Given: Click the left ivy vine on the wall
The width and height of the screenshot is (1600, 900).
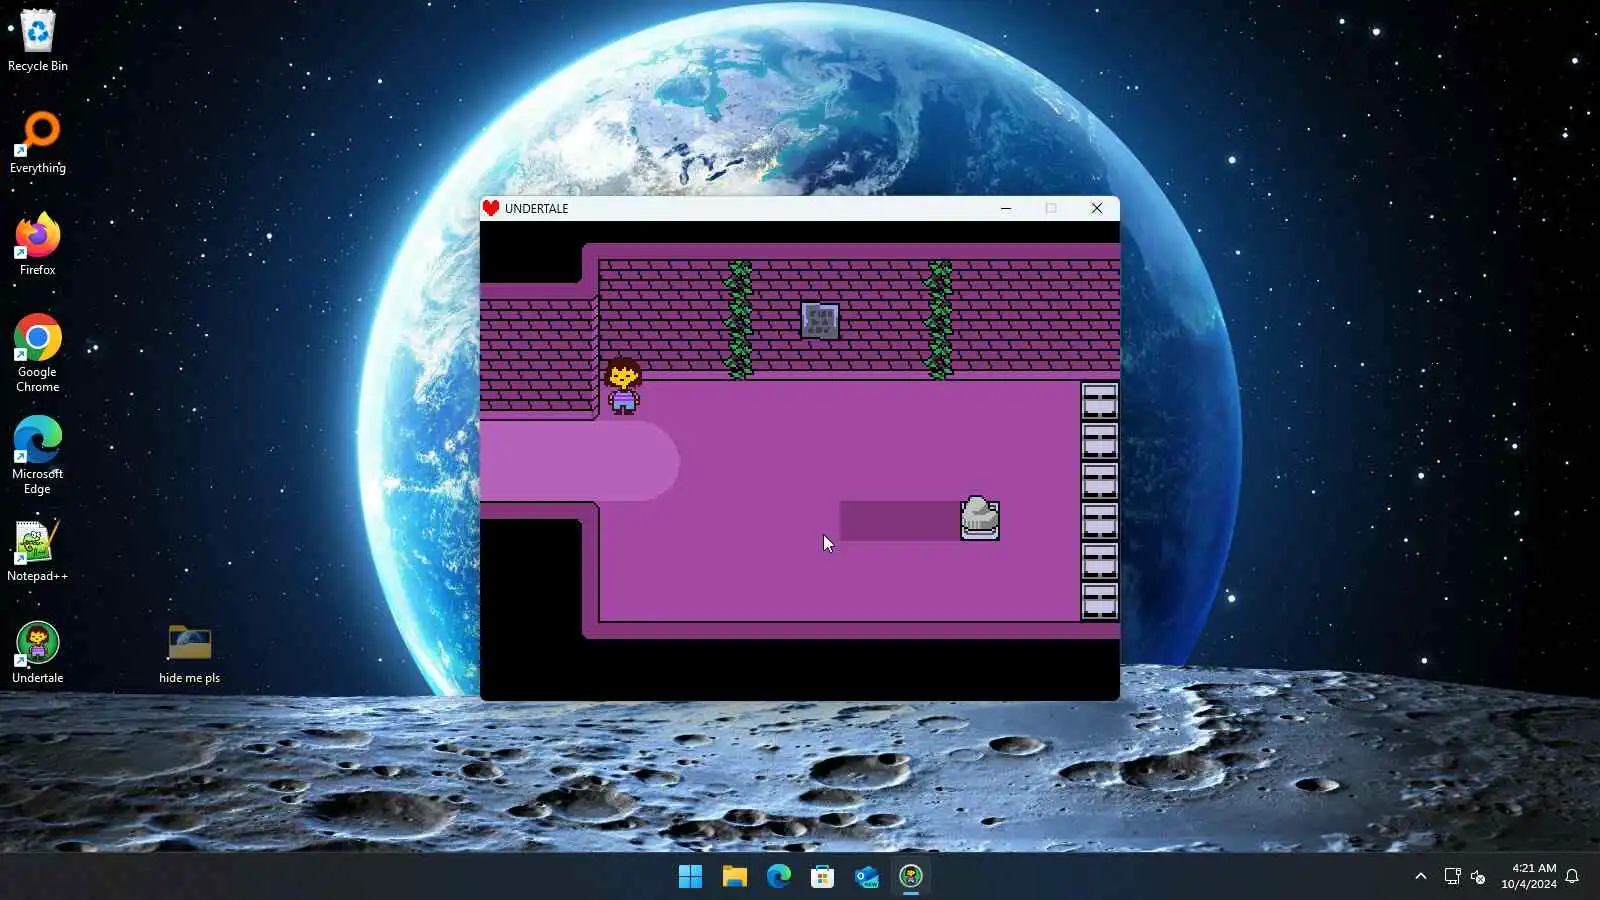Looking at the screenshot, I should [739, 319].
